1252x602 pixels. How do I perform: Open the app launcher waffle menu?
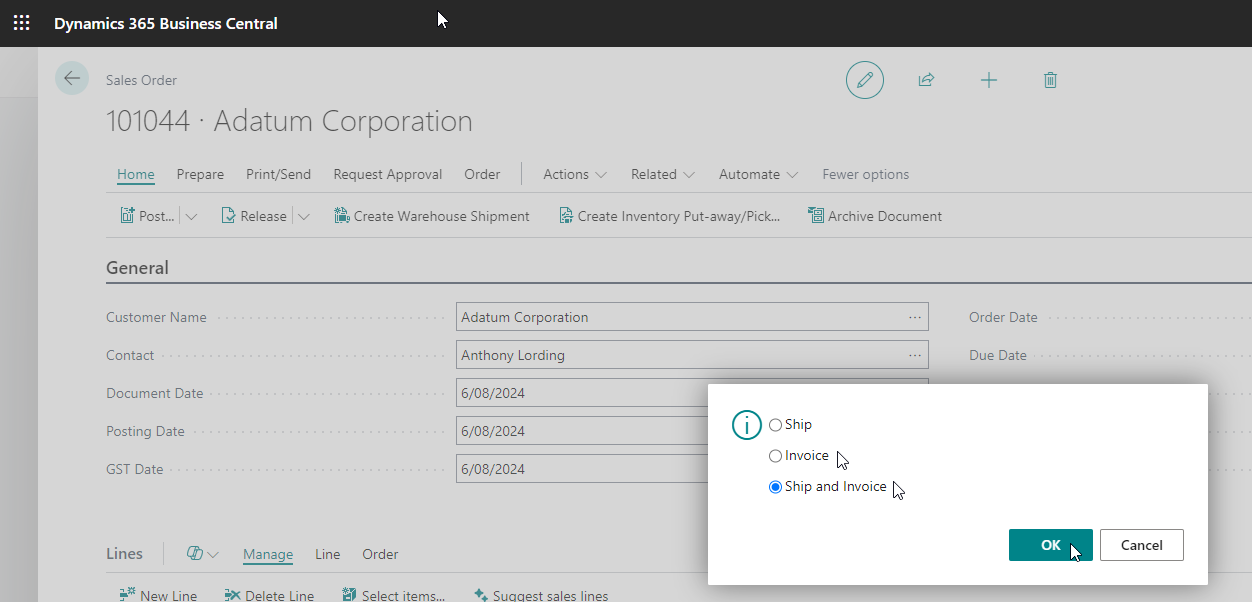[x=21, y=23]
